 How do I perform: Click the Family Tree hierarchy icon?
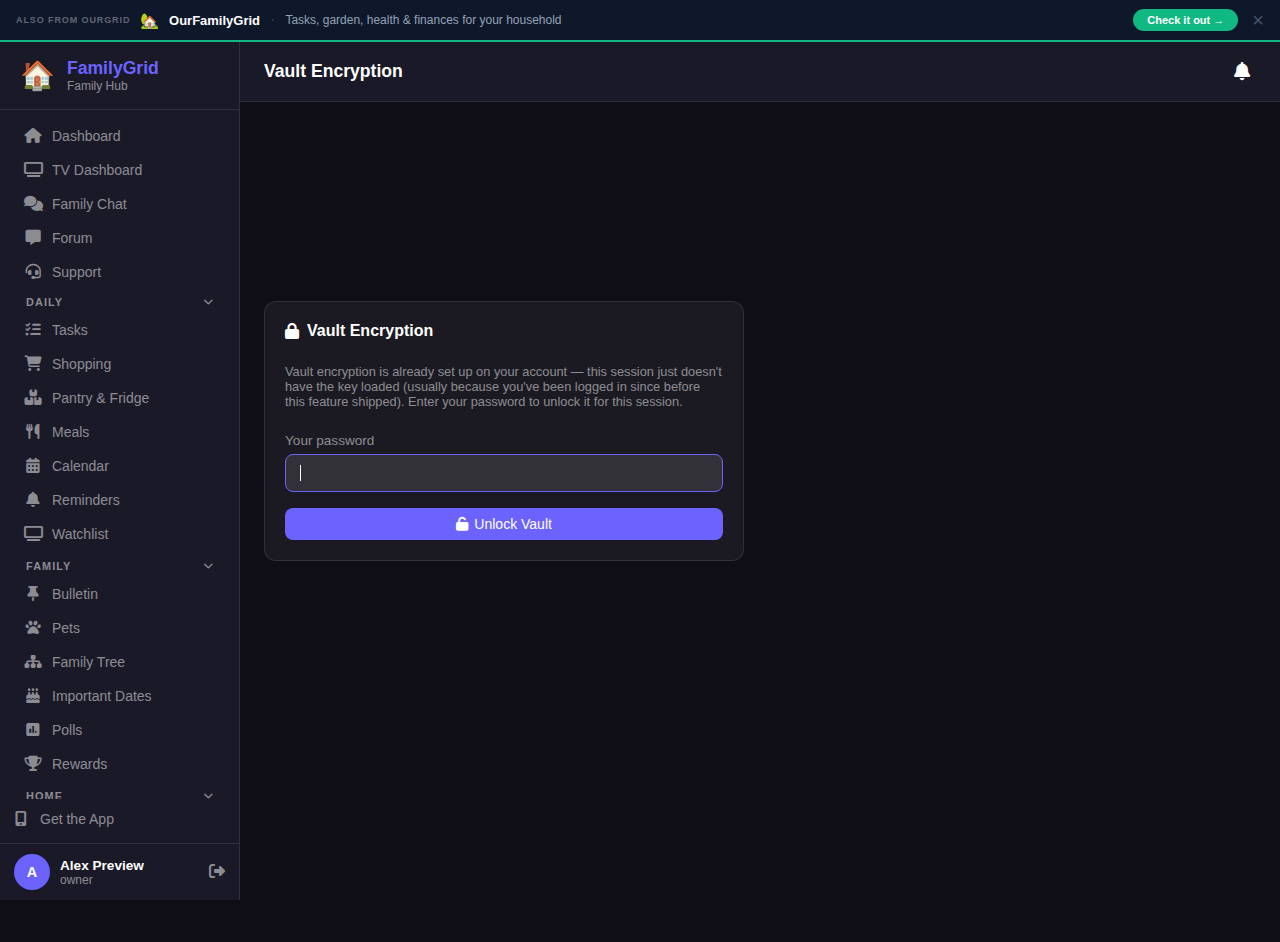(x=33, y=662)
